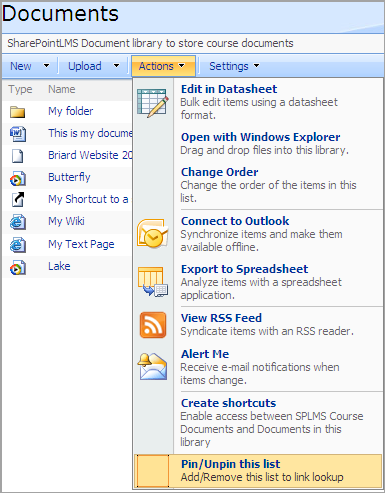The image size is (386, 494).
Task: Select the Change Order menu entry
Action: (219, 172)
